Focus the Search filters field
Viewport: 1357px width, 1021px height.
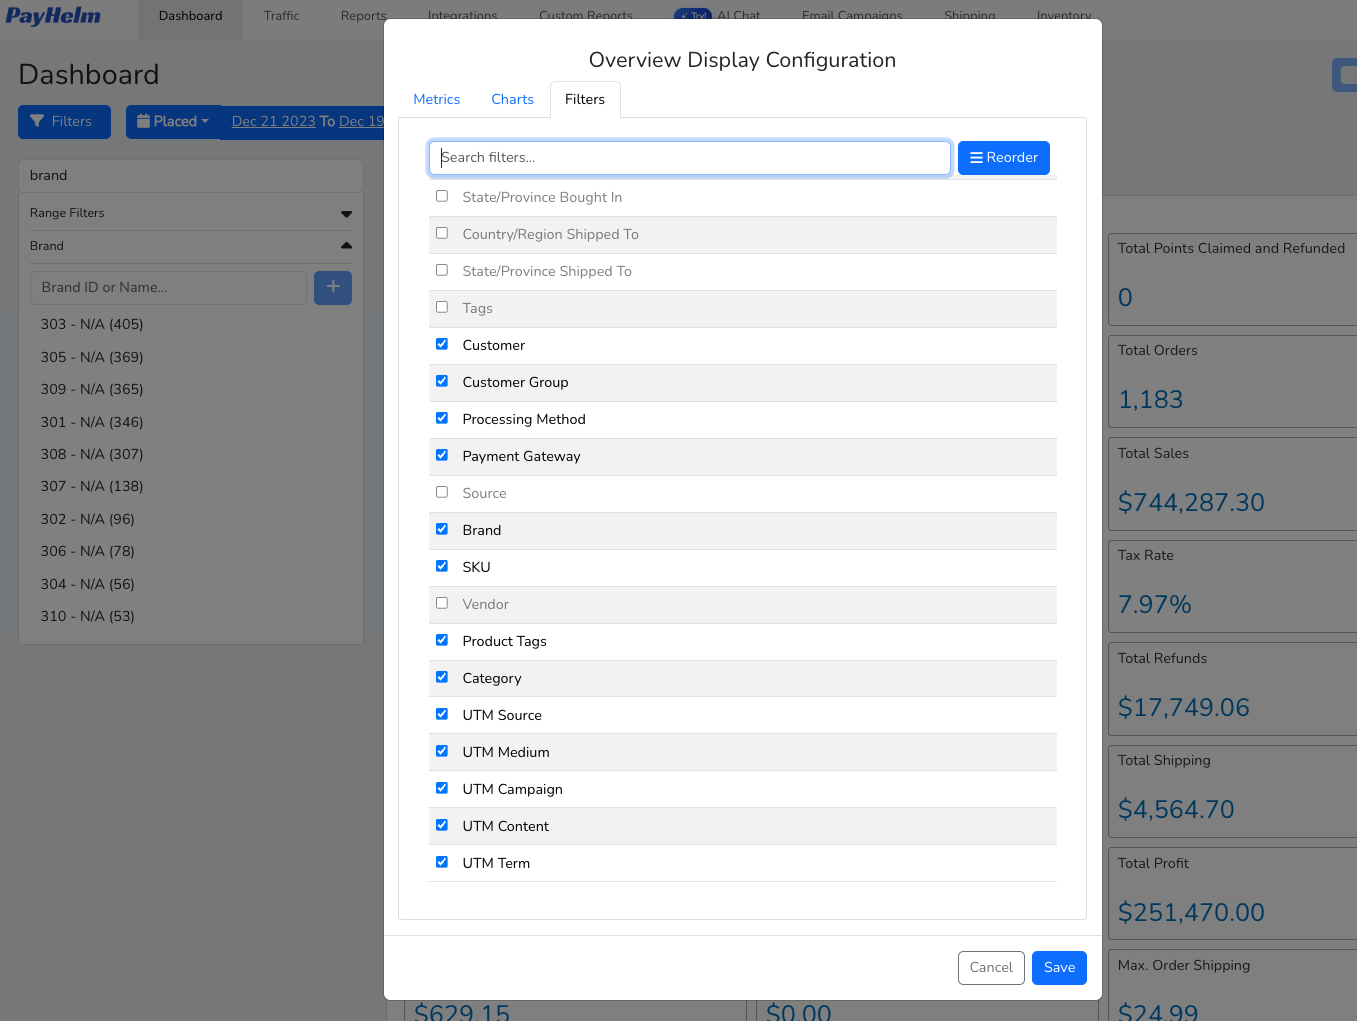(690, 158)
